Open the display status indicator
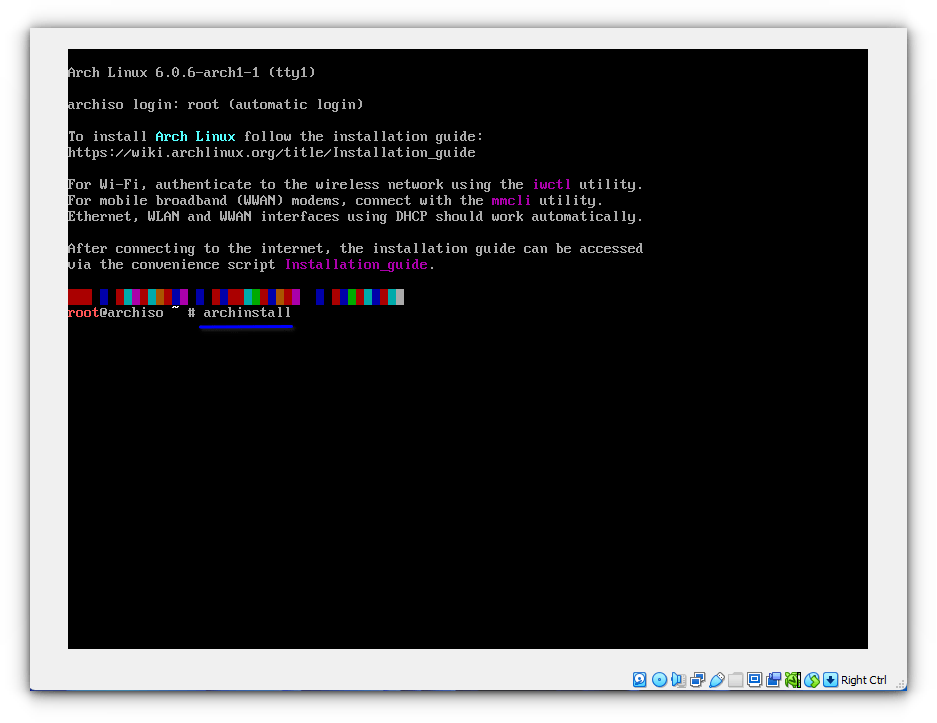 tap(755, 679)
